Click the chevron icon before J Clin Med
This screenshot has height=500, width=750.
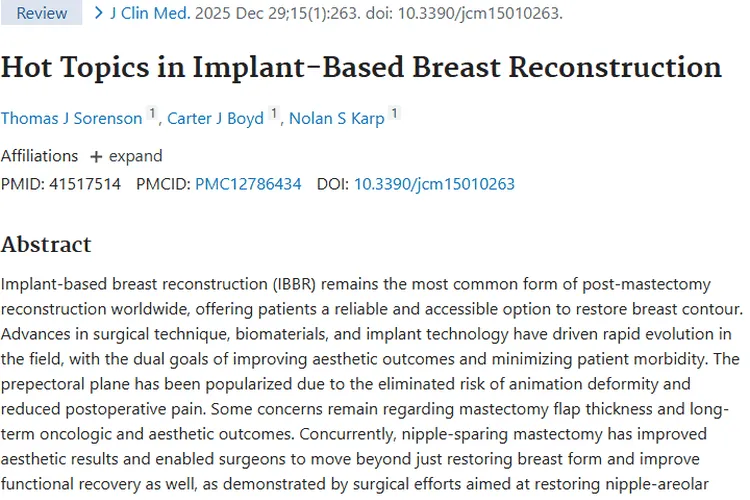pyautogui.click(x=98, y=13)
